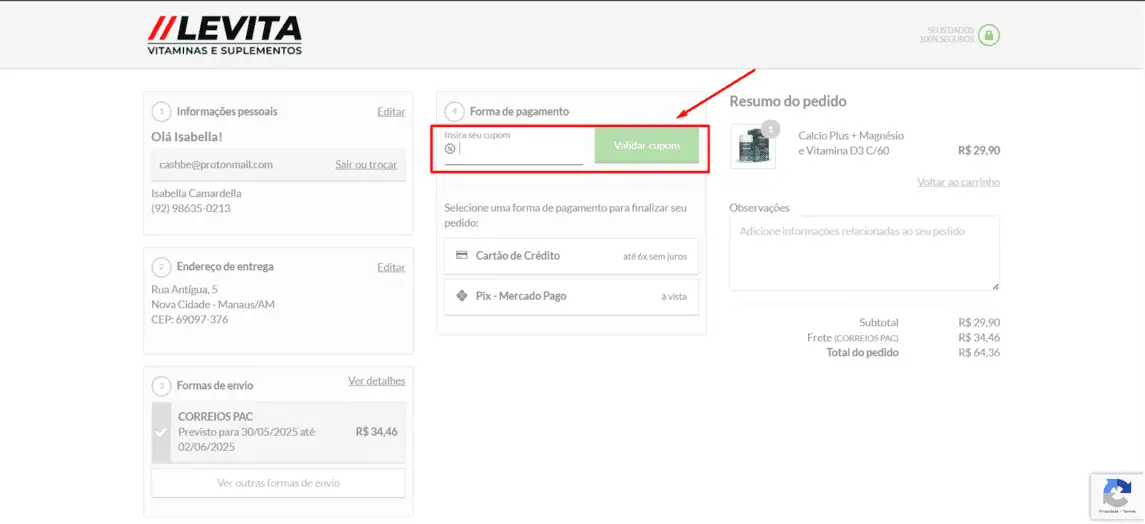Click Ver outras formas de envio button
Viewport: 1145px width, 524px height.
click(x=278, y=483)
